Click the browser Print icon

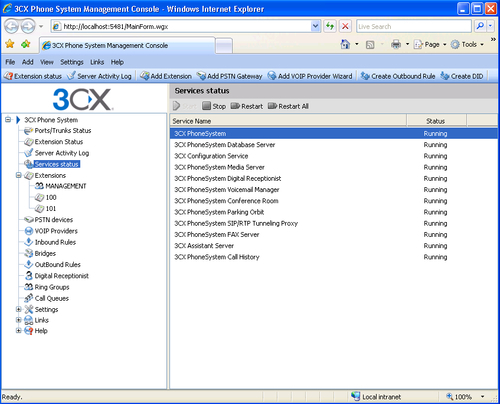coord(396,44)
